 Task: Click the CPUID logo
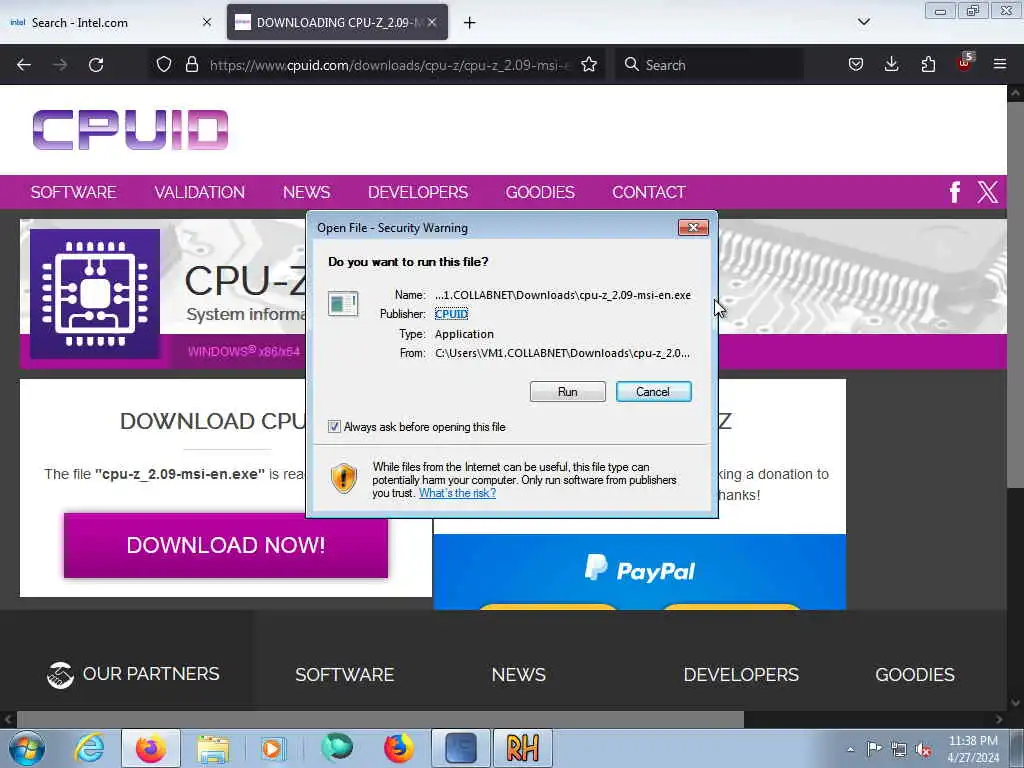131,130
